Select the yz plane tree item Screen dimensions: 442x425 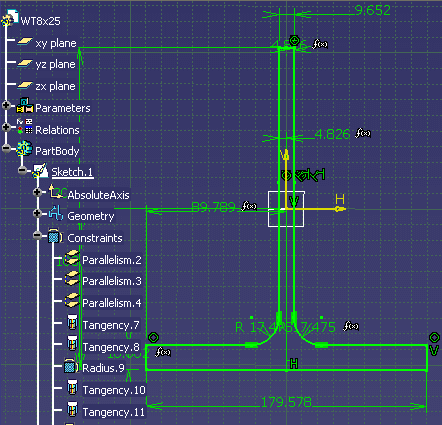click(55, 64)
